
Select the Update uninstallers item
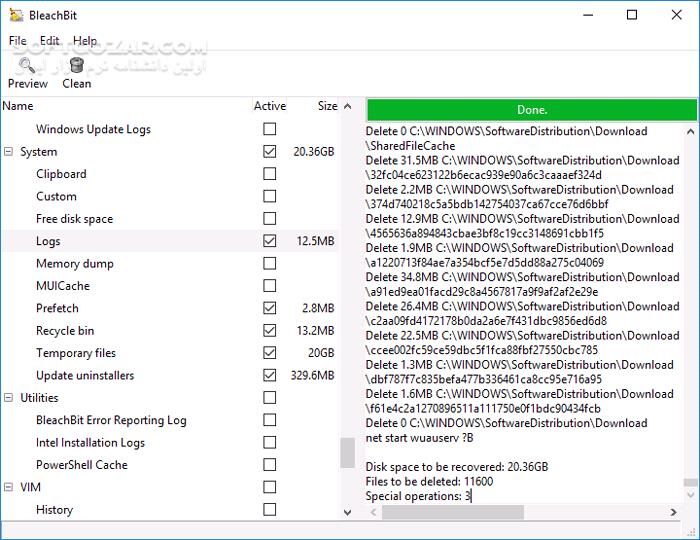(x=85, y=375)
